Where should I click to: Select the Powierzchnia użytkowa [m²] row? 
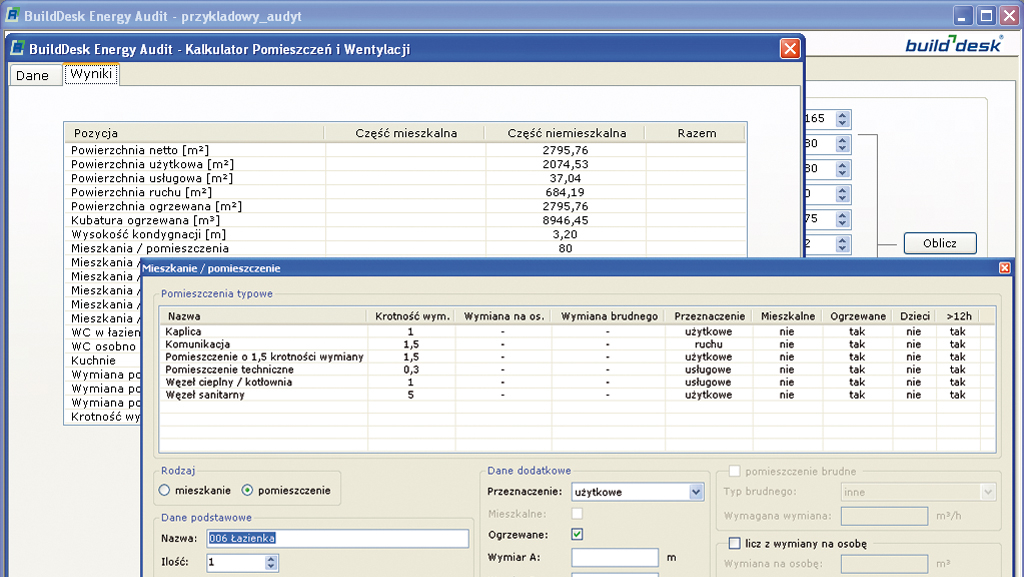click(405, 164)
